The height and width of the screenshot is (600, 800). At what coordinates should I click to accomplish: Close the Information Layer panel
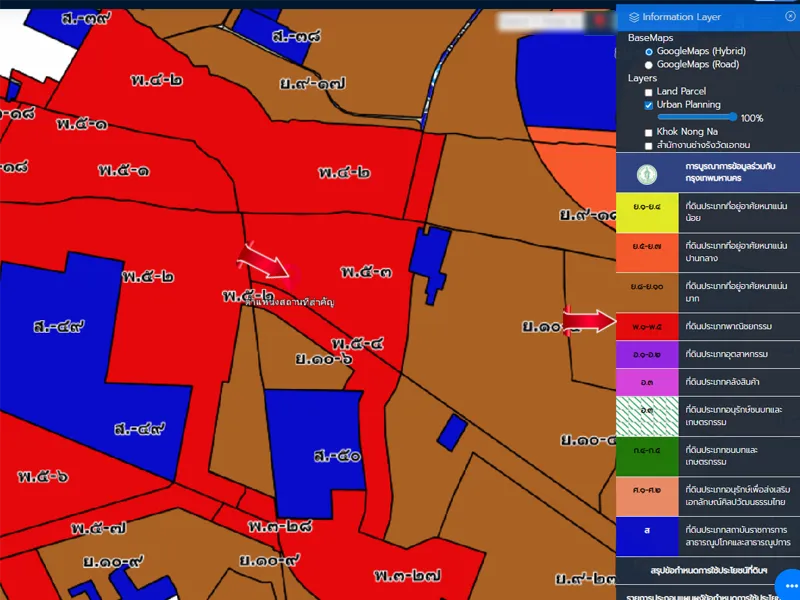790,16
